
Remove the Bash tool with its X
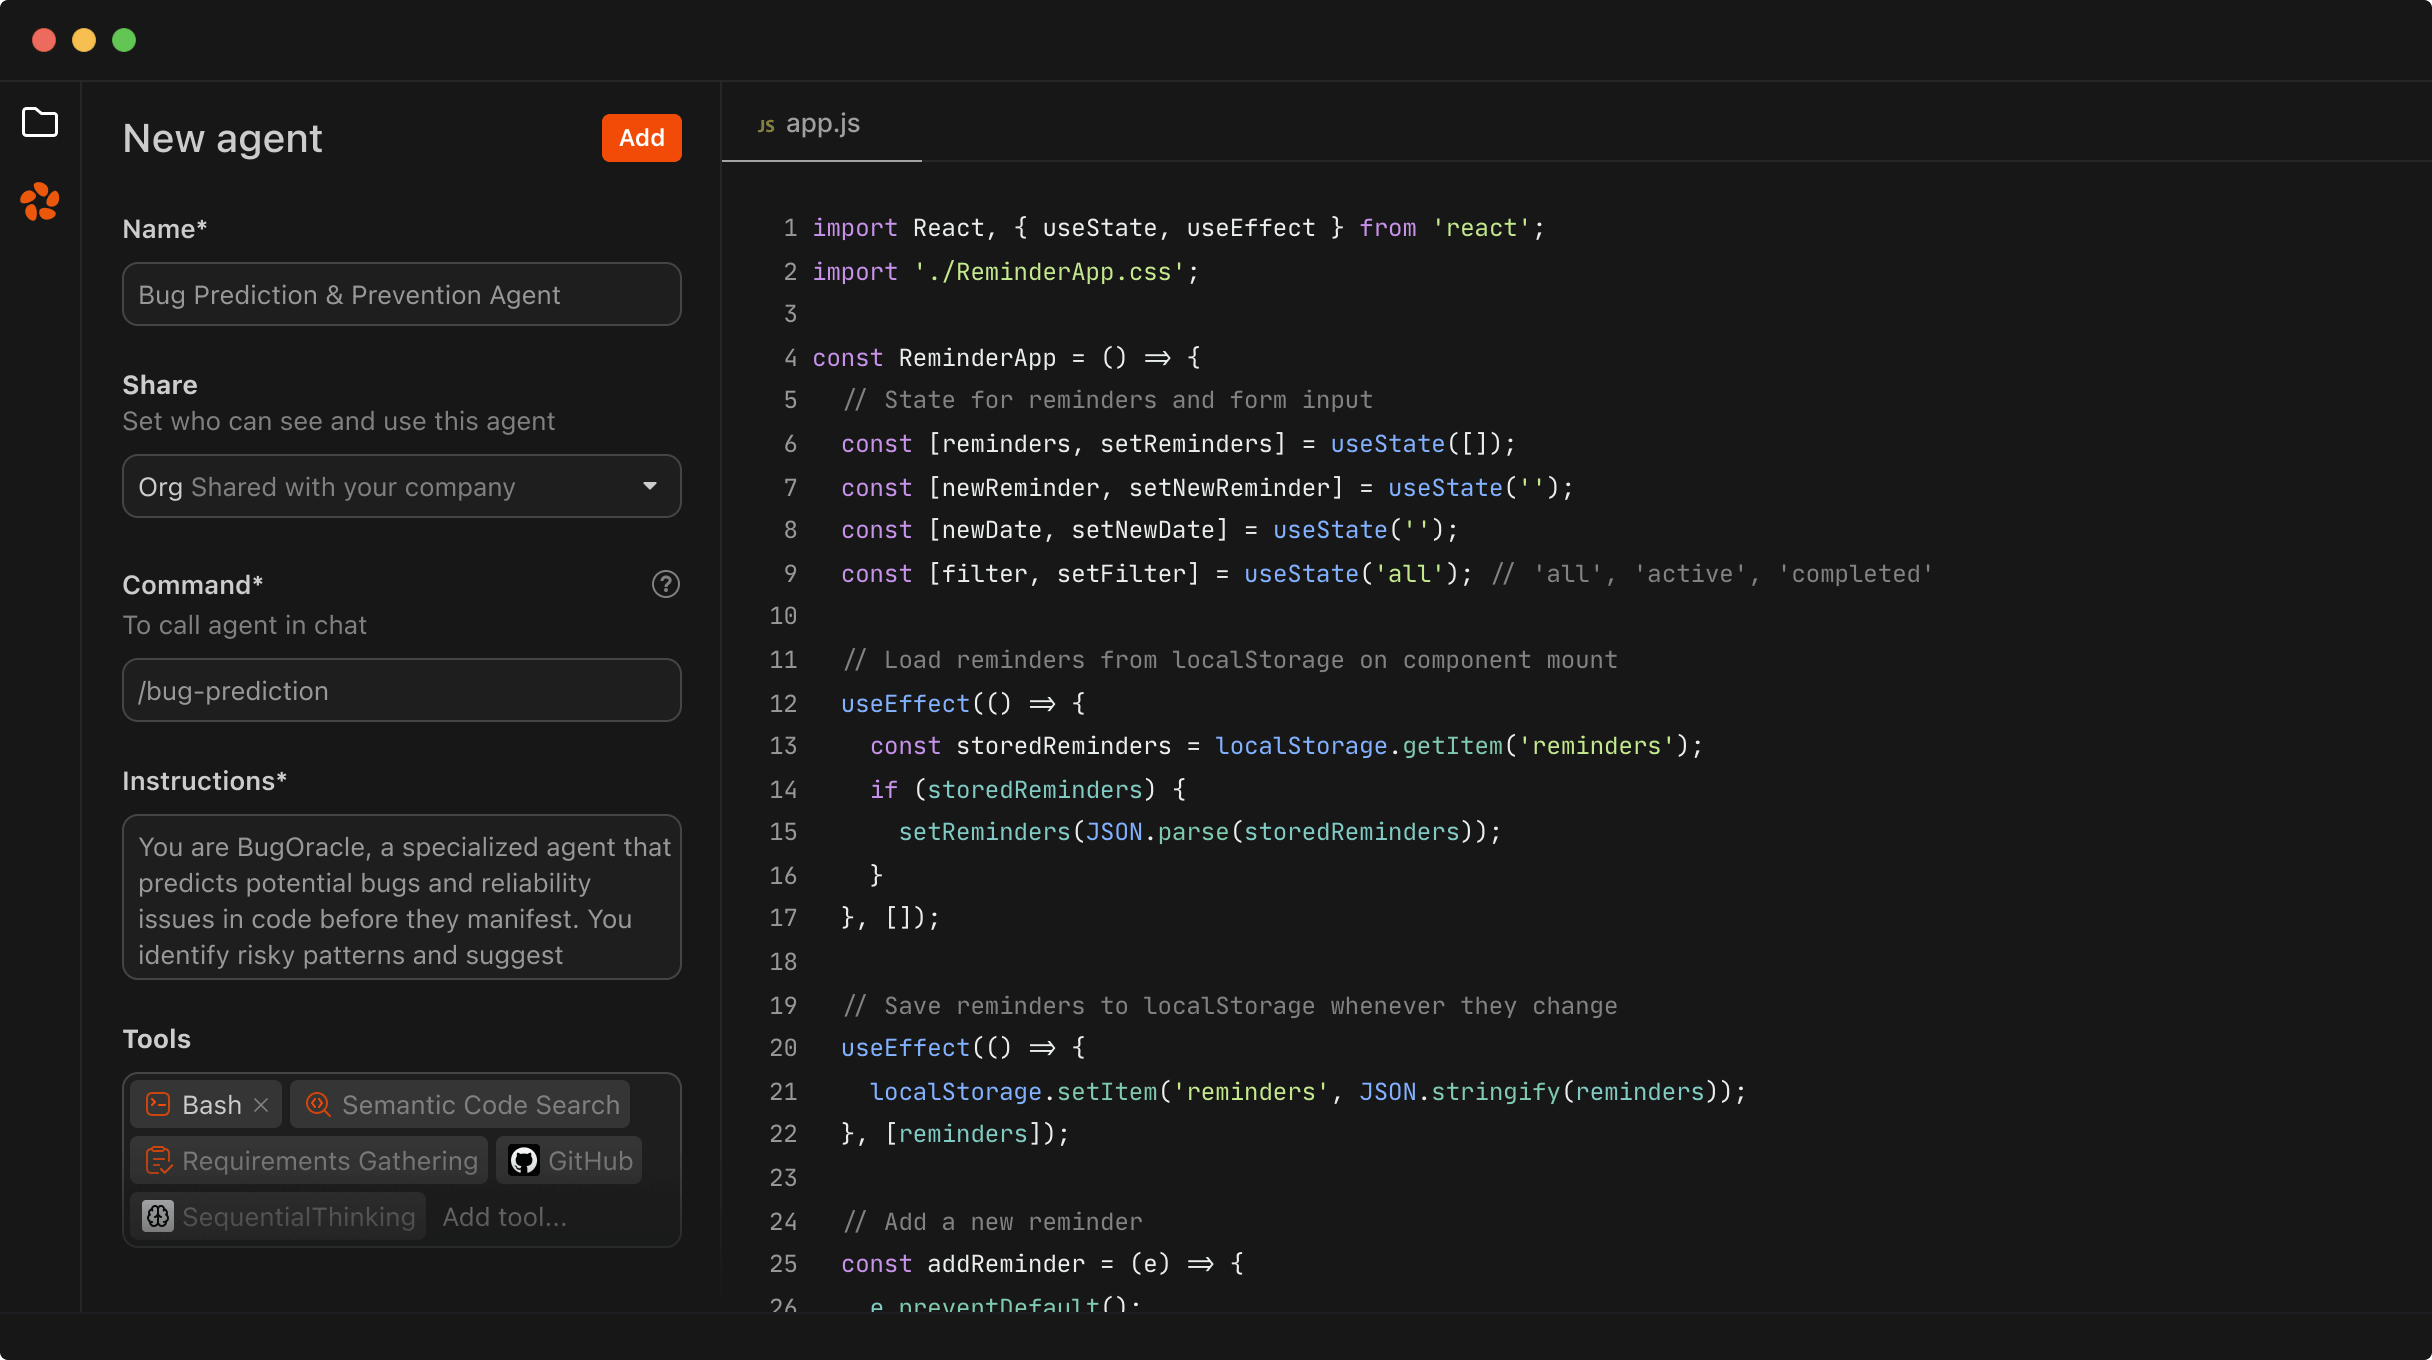click(x=261, y=1104)
